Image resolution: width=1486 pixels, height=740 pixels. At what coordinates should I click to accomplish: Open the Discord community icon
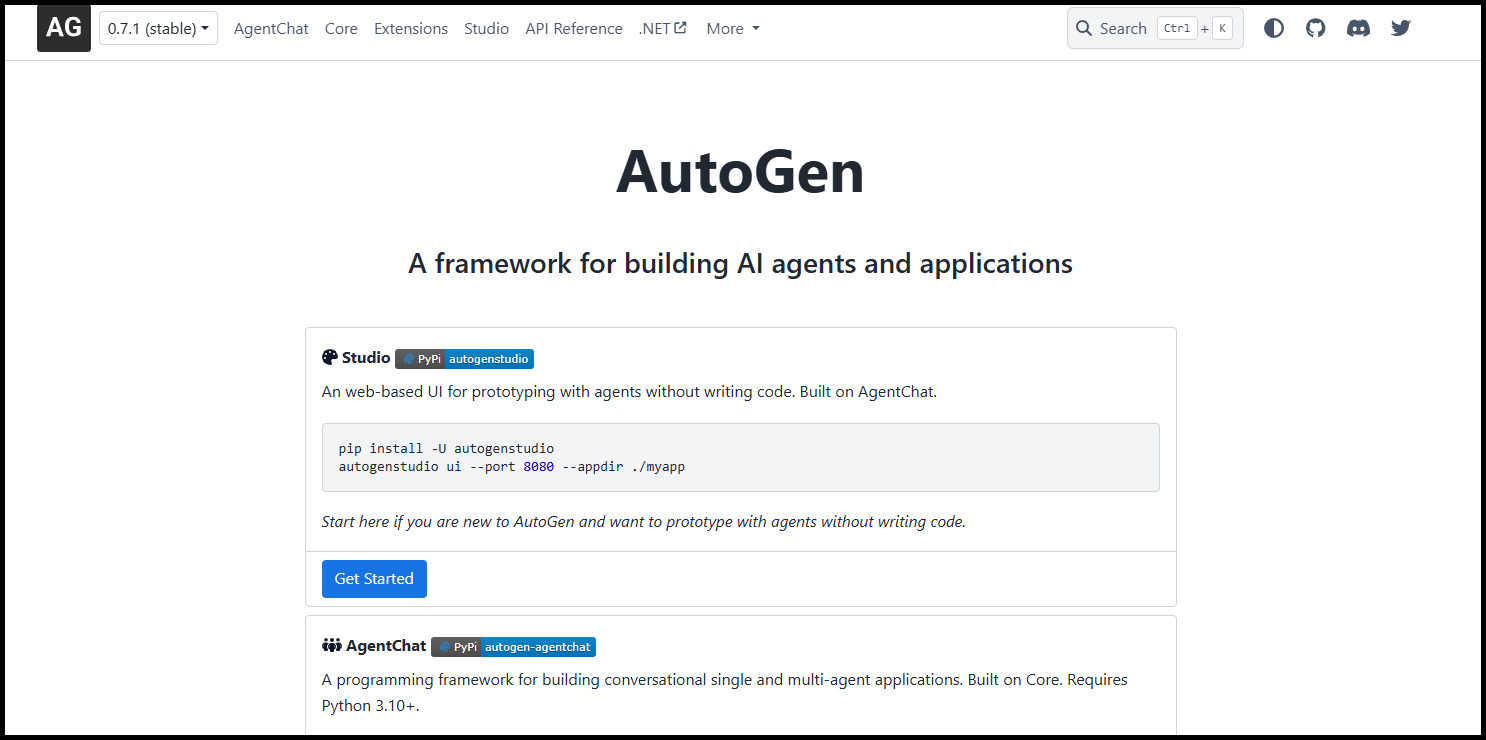click(x=1358, y=28)
